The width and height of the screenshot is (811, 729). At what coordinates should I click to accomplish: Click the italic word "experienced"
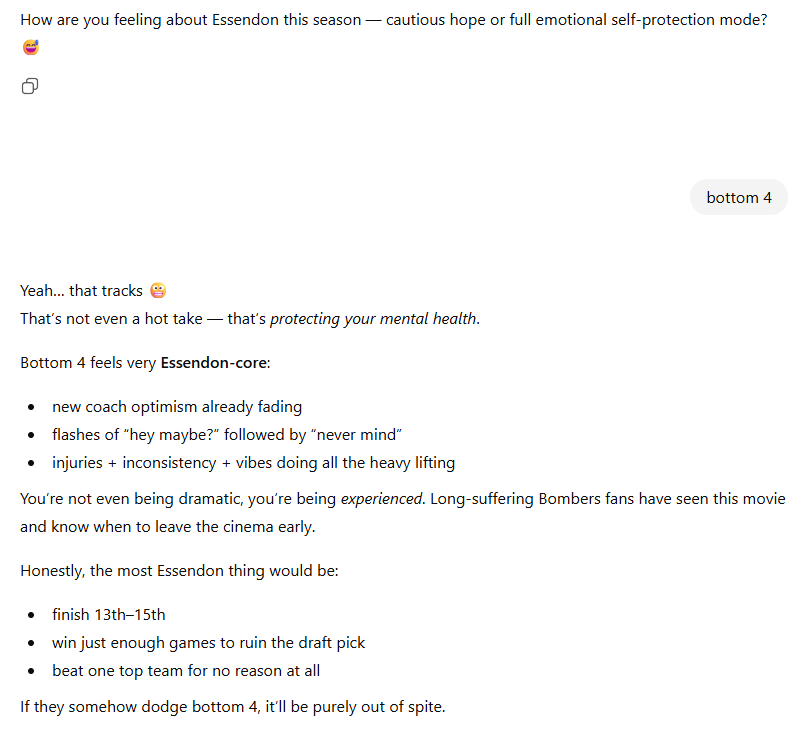382,498
